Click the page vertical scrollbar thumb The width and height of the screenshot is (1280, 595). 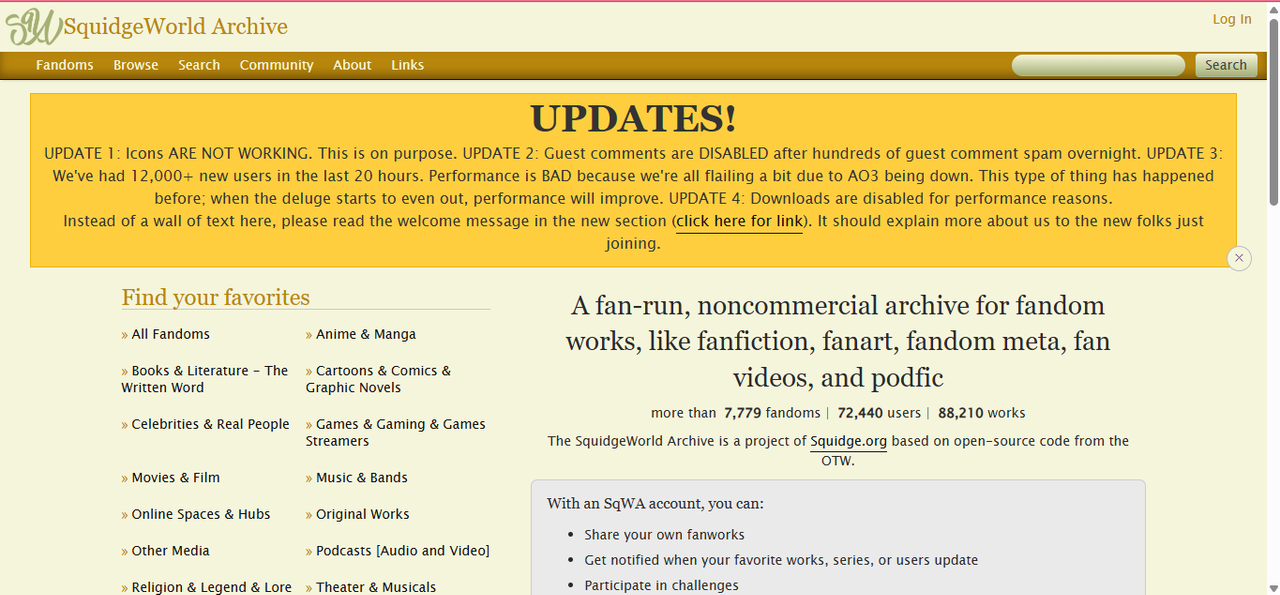(1273, 111)
